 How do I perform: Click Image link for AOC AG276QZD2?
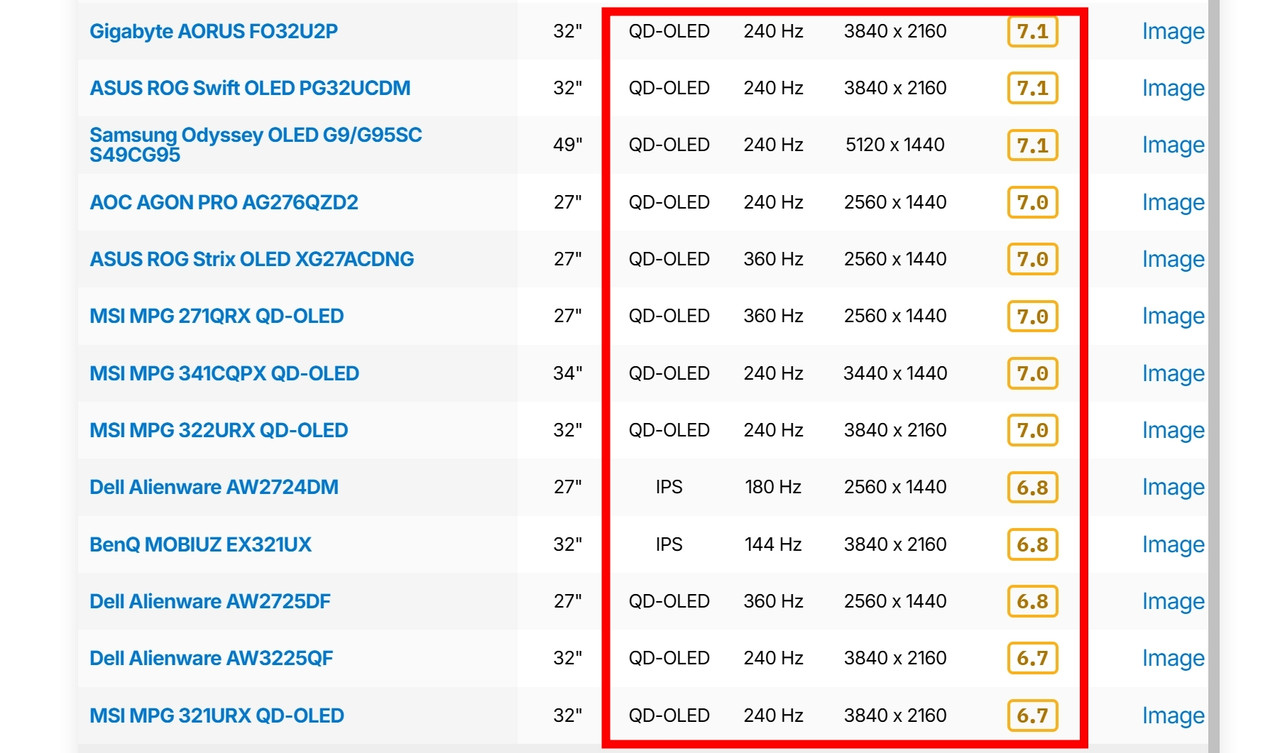pos(1173,202)
